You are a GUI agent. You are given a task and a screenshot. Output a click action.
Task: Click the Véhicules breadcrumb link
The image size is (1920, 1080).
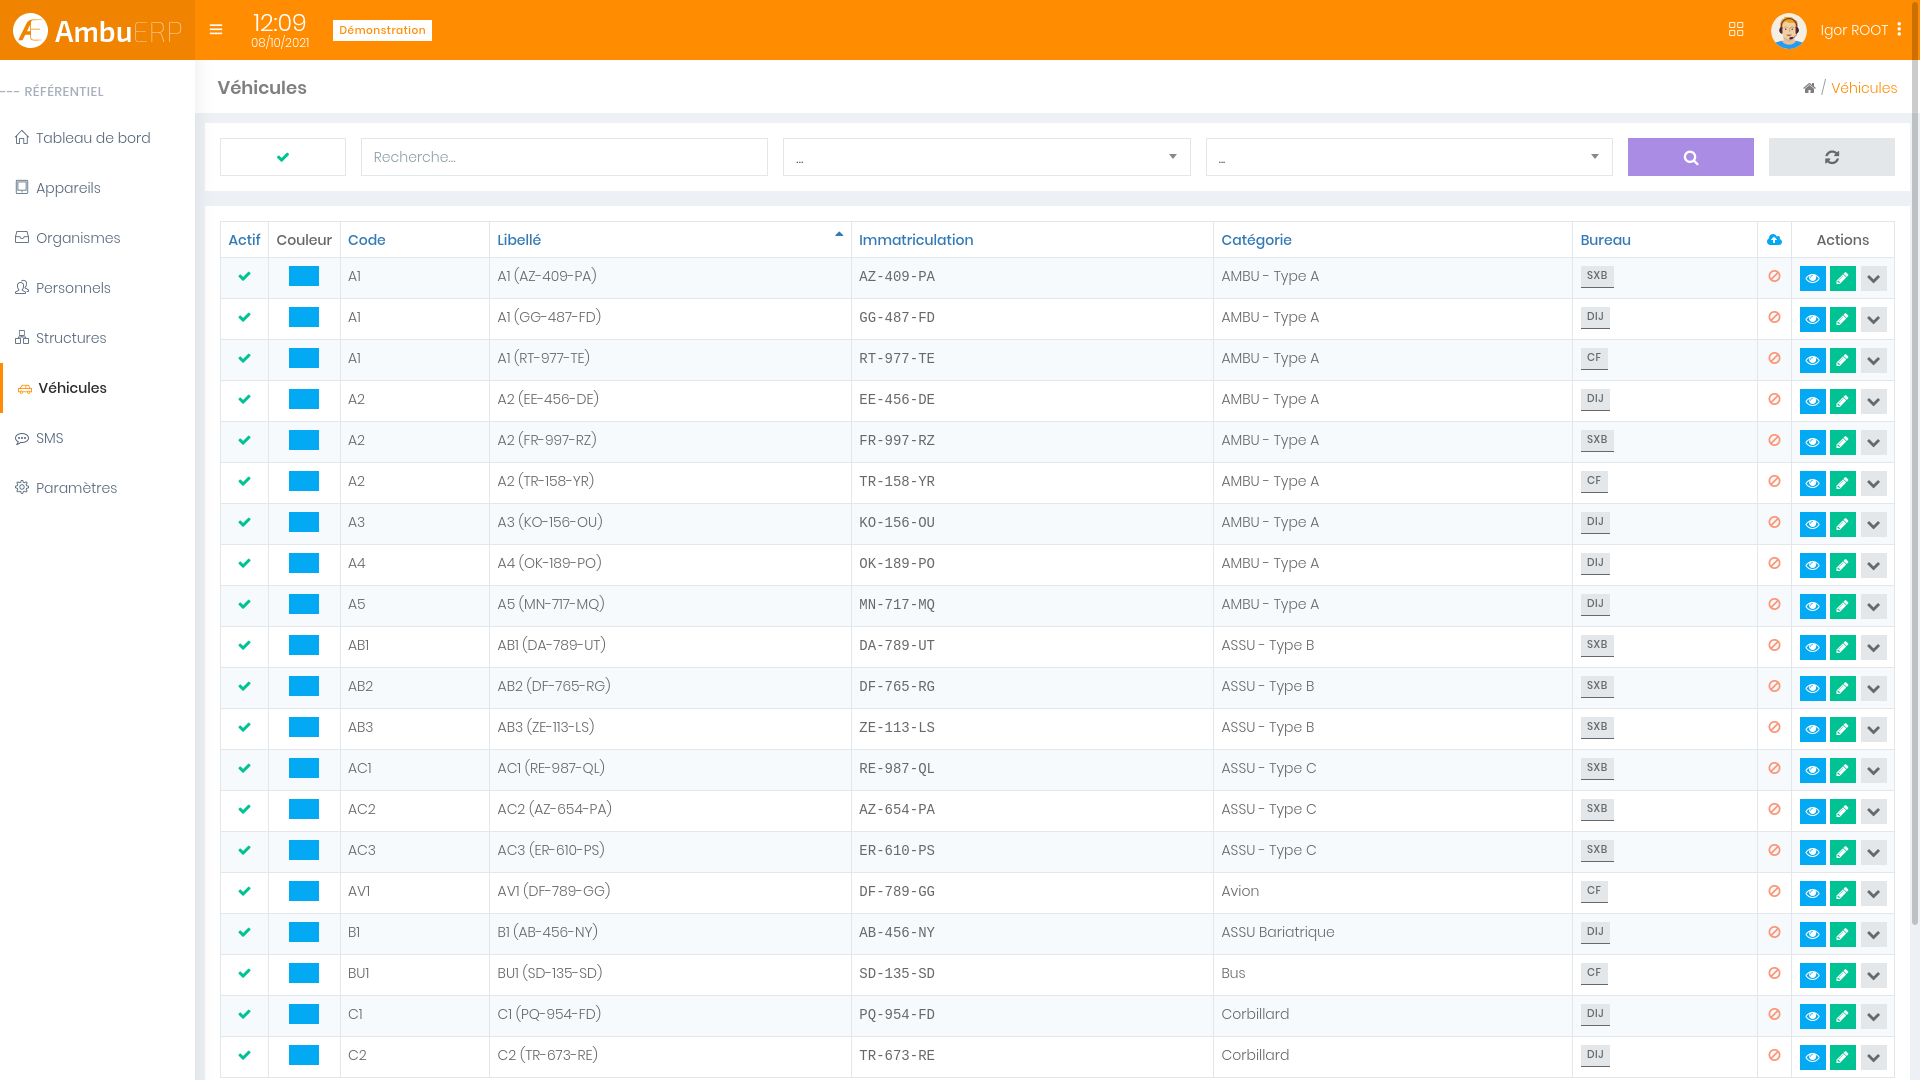[x=1864, y=88]
